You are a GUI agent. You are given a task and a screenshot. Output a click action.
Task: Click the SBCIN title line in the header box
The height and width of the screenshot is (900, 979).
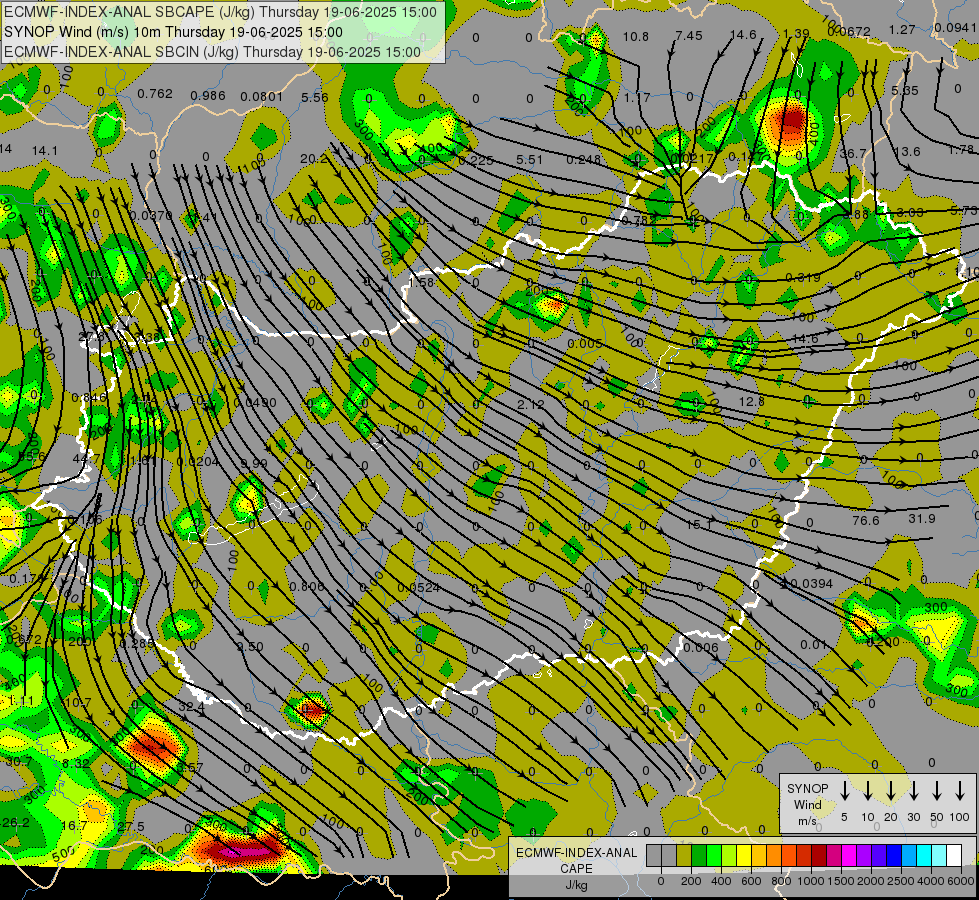click(x=212, y=52)
